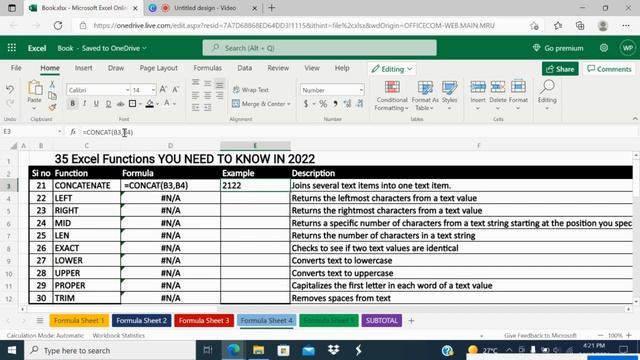Open the Formulas ribbon tab
This screenshot has width=640, height=360.
[207, 68]
